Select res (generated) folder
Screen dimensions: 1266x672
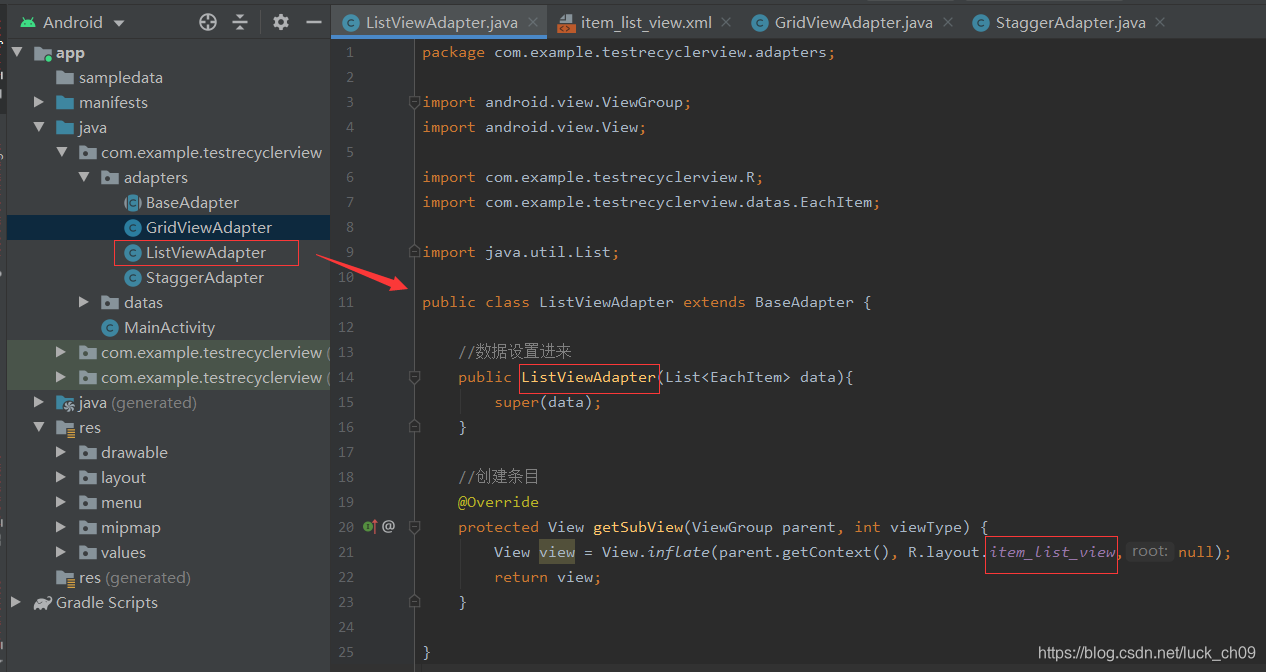(x=135, y=577)
